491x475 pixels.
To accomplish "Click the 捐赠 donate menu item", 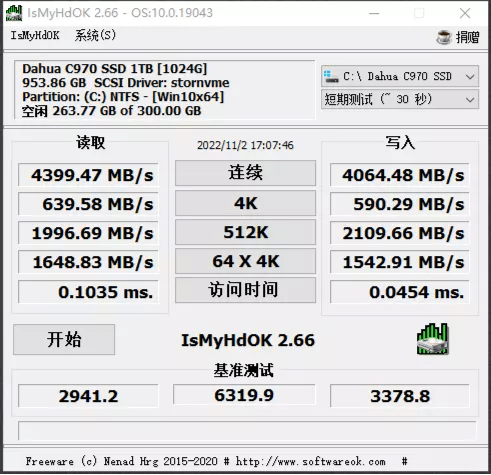I will pyautogui.click(x=468, y=37).
